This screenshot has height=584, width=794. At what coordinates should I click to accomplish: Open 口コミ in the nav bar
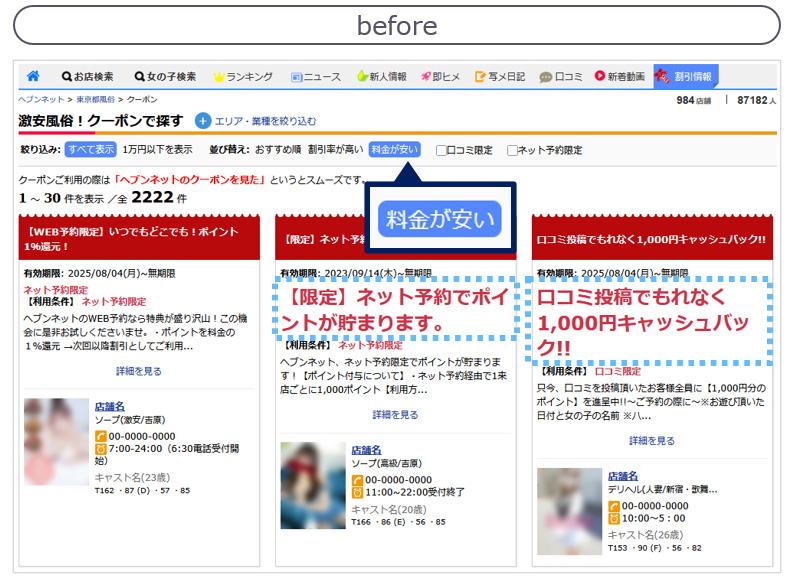[x=561, y=76]
